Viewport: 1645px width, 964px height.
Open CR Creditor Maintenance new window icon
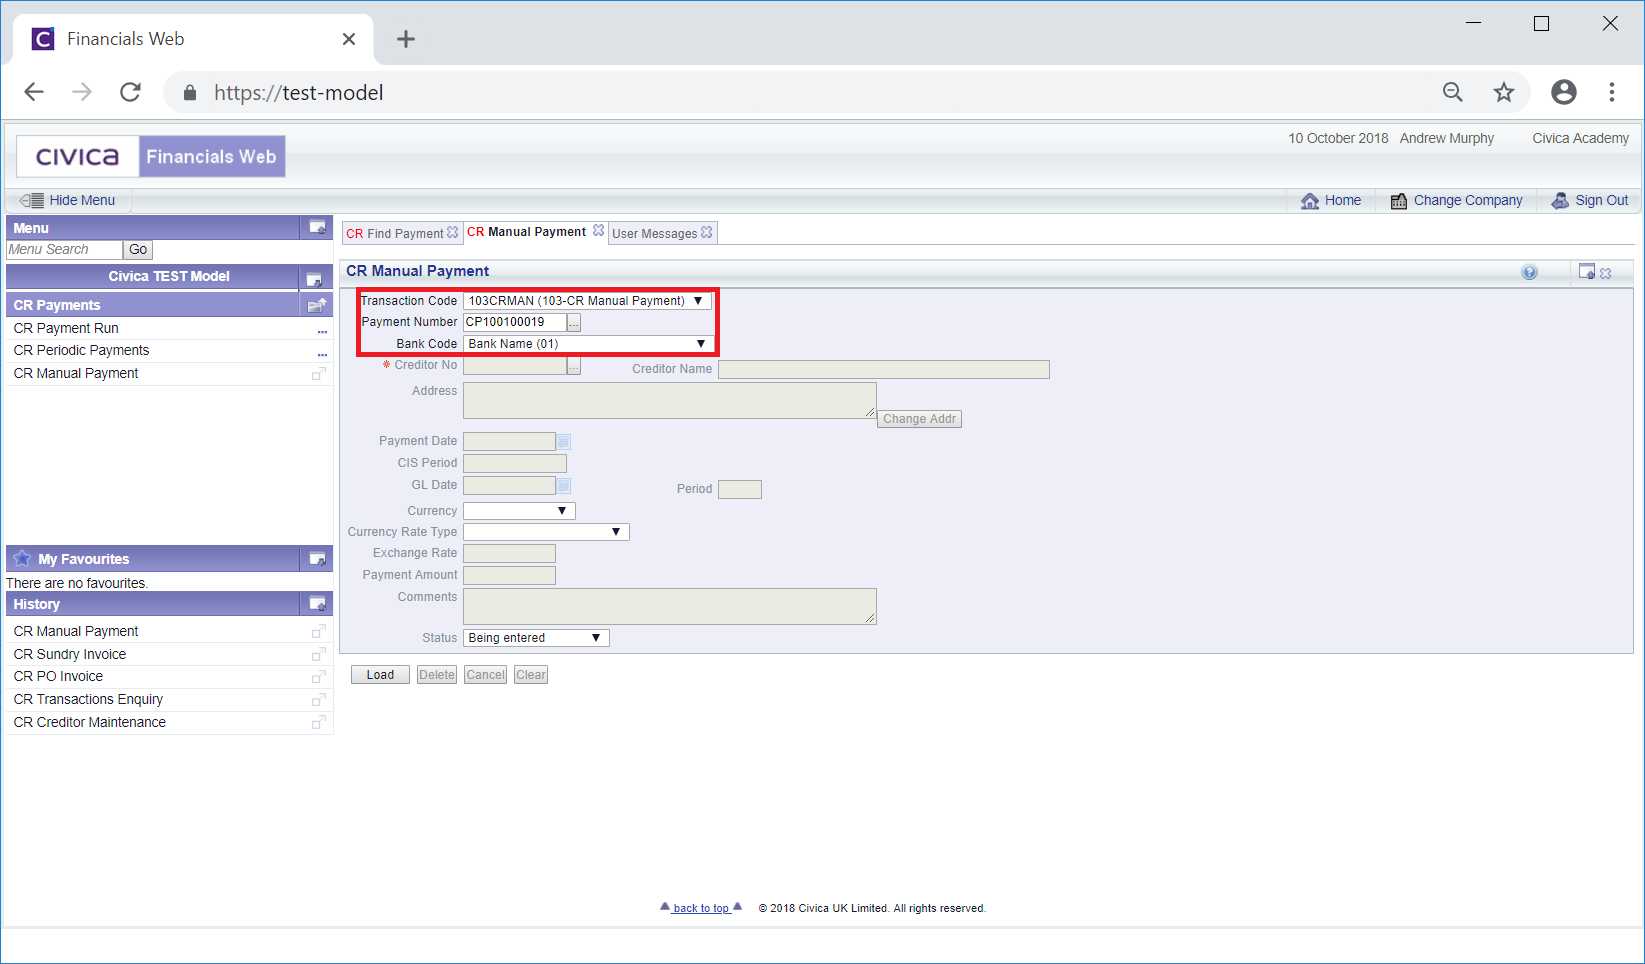click(319, 722)
